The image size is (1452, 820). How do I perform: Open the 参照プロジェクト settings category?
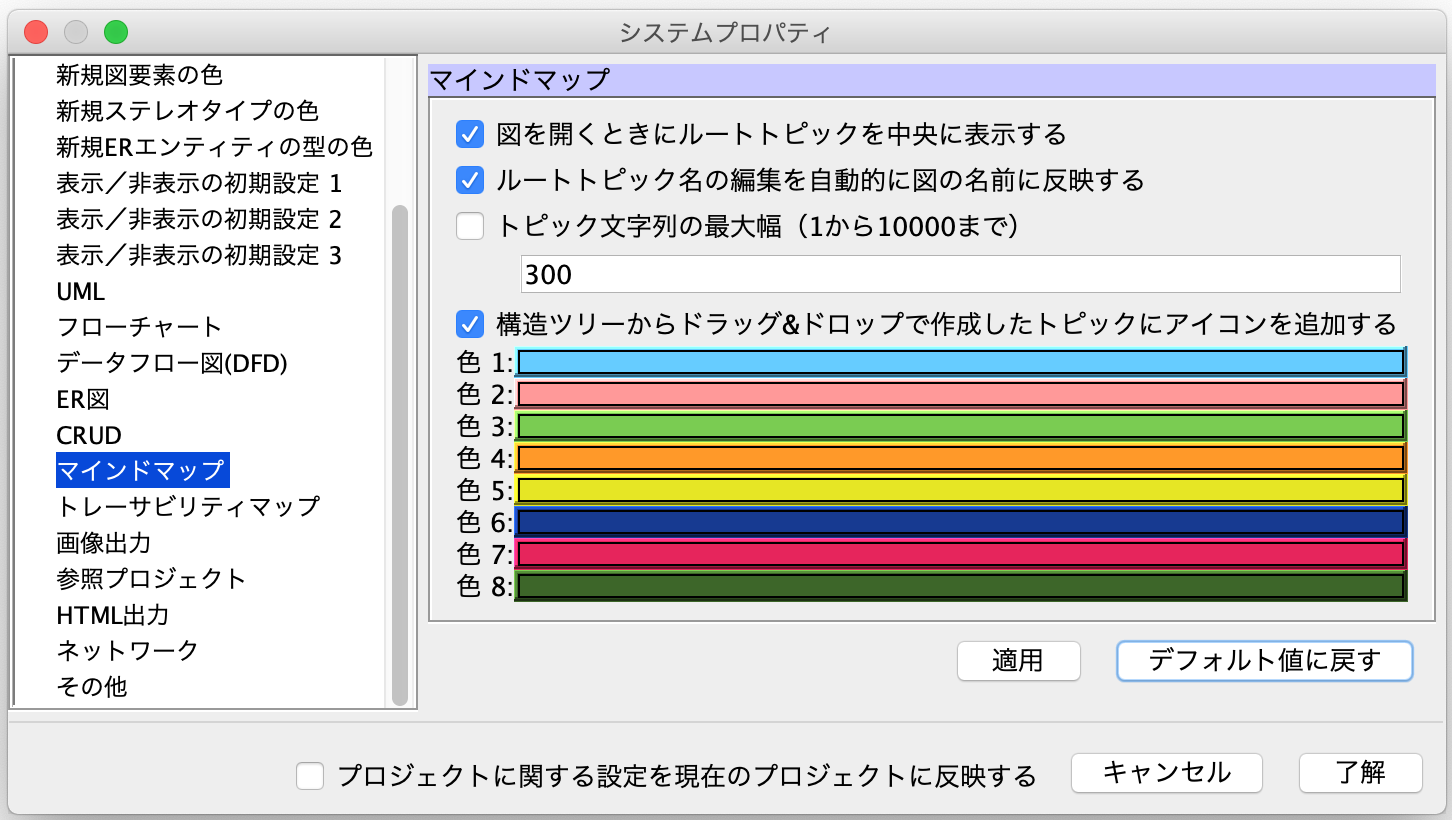click(151, 579)
